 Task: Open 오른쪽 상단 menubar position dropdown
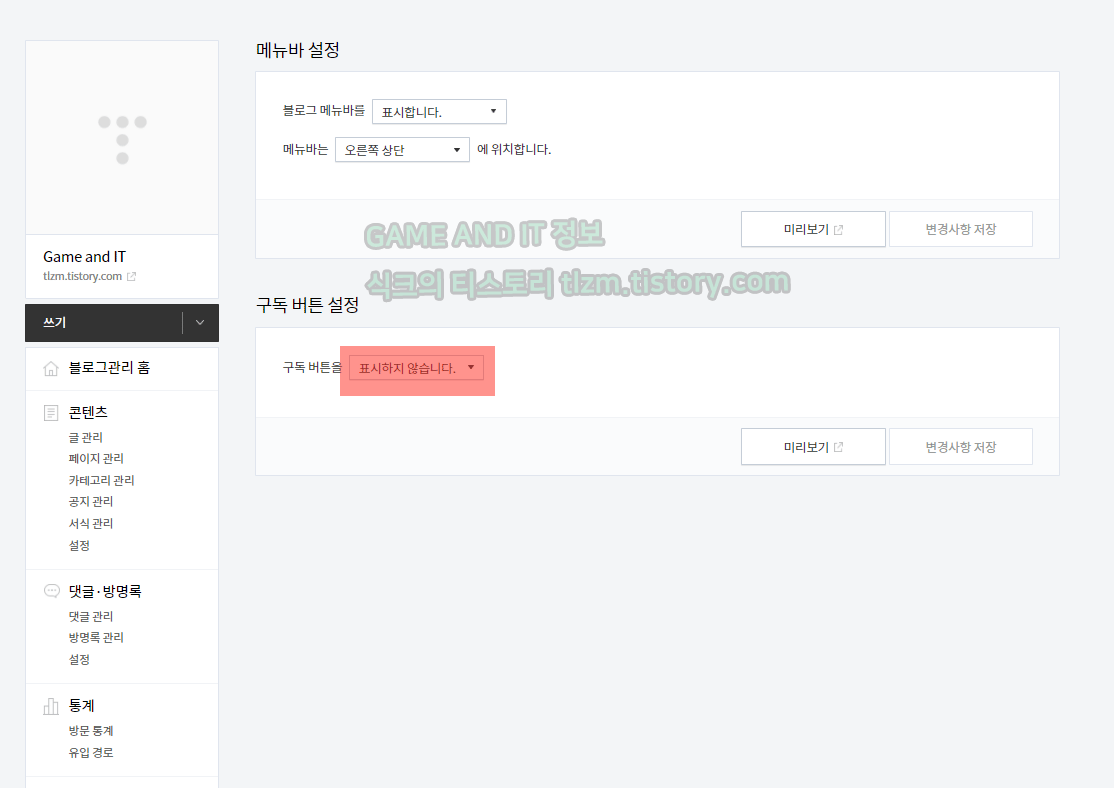click(x=402, y=150)
